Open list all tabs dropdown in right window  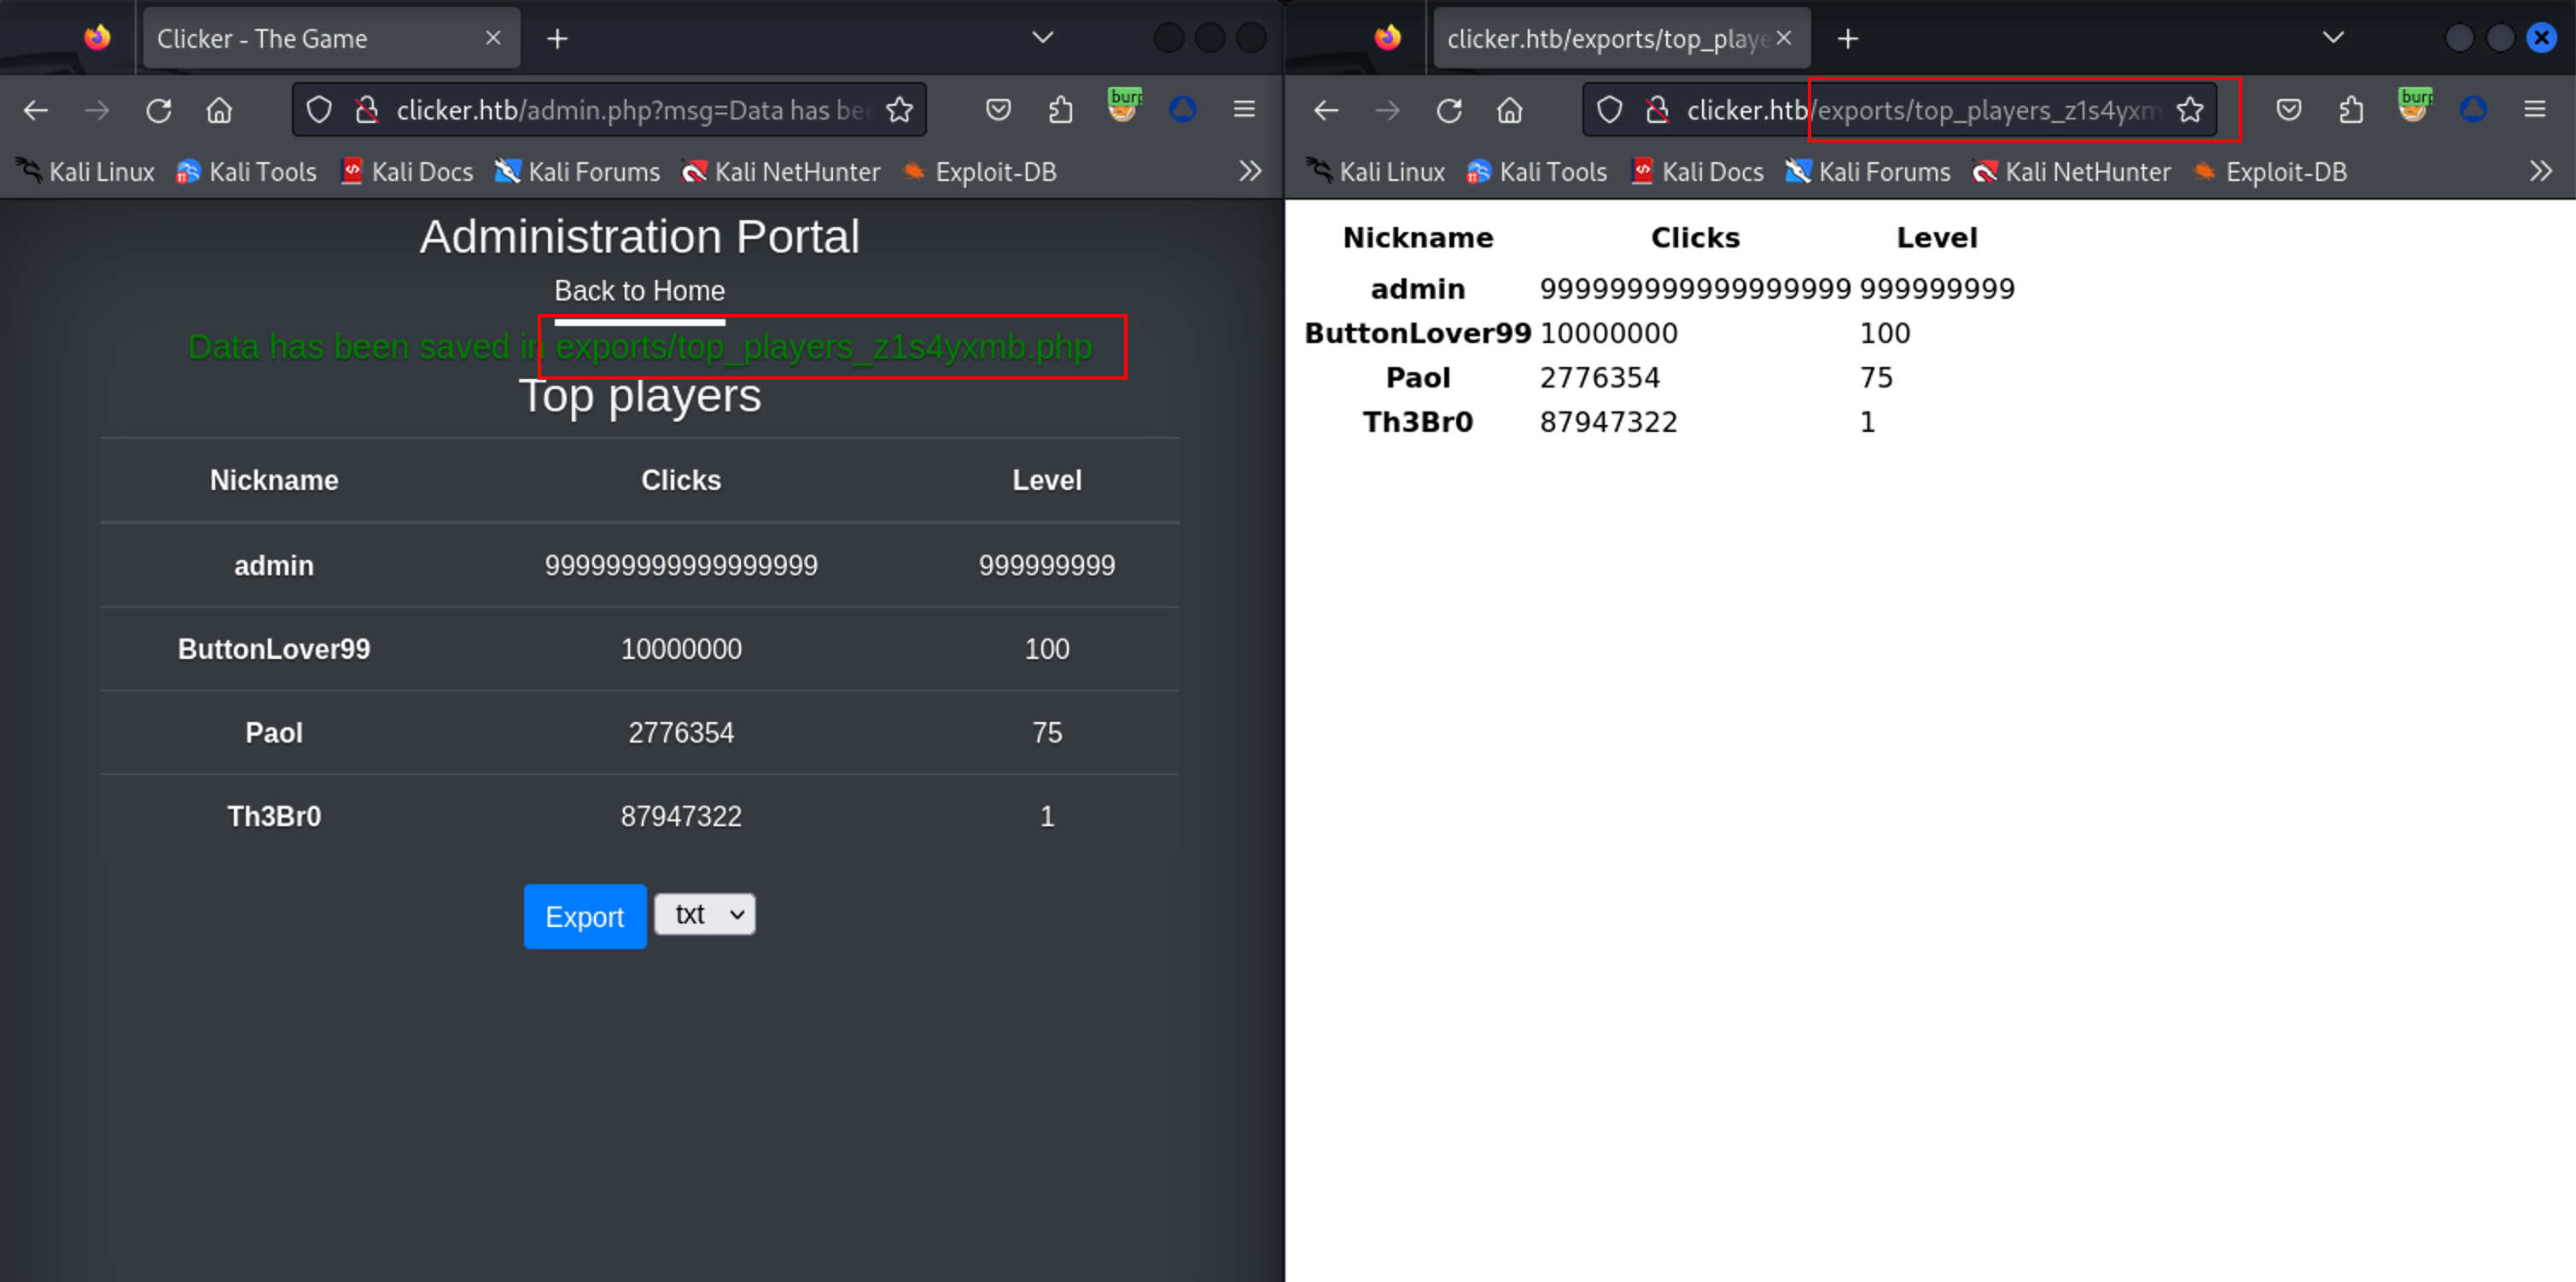(2333, 38)
